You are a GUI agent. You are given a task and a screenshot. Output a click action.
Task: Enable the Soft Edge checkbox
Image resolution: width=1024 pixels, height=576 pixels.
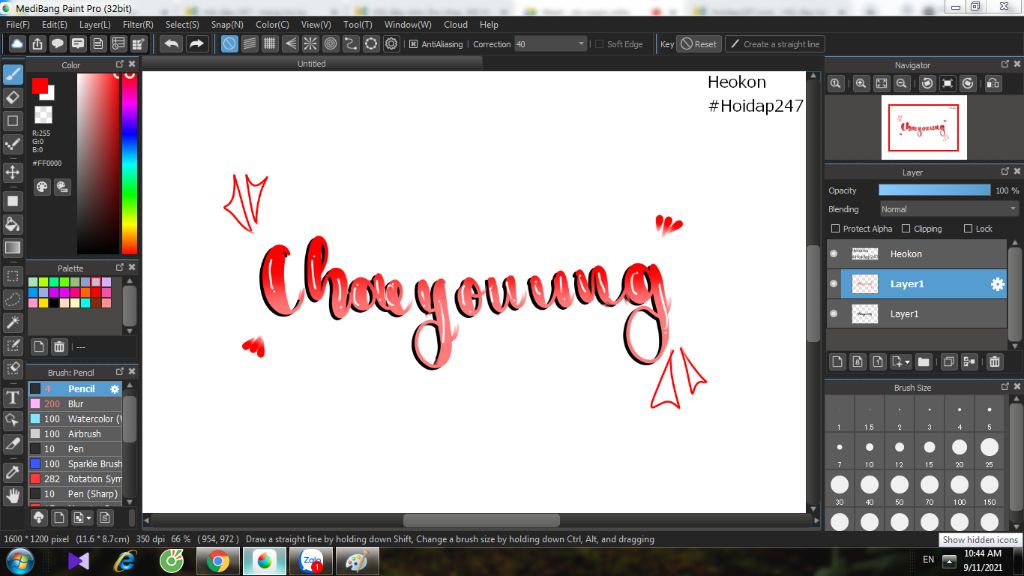tap(600, 44)
